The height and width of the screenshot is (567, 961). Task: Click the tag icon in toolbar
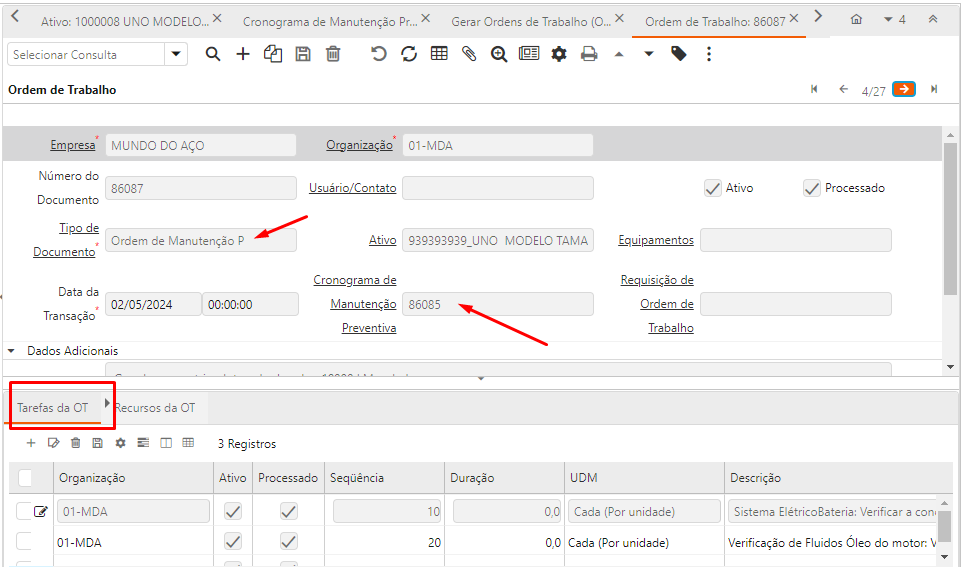click(679, 54)
